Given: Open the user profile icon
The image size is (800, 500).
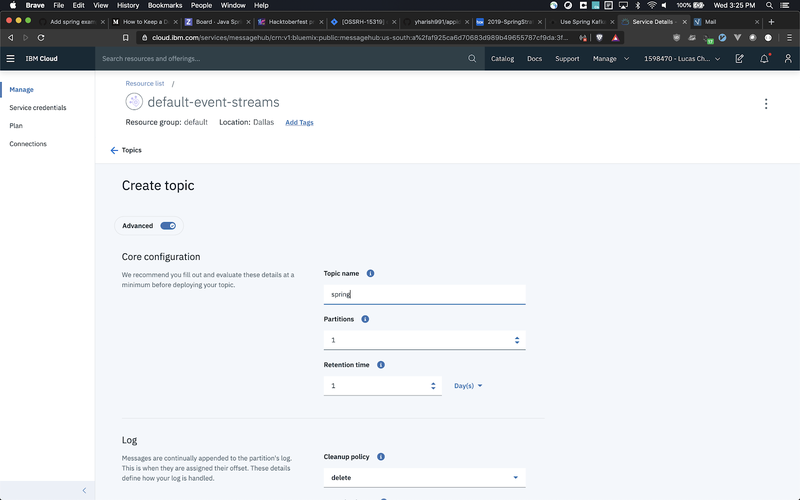Looking at the screenshot, I should click(788, 59).
